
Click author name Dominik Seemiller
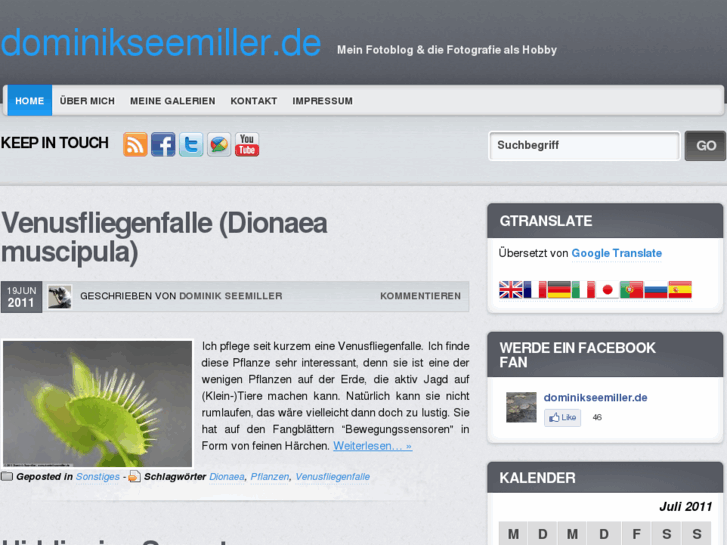230,296
